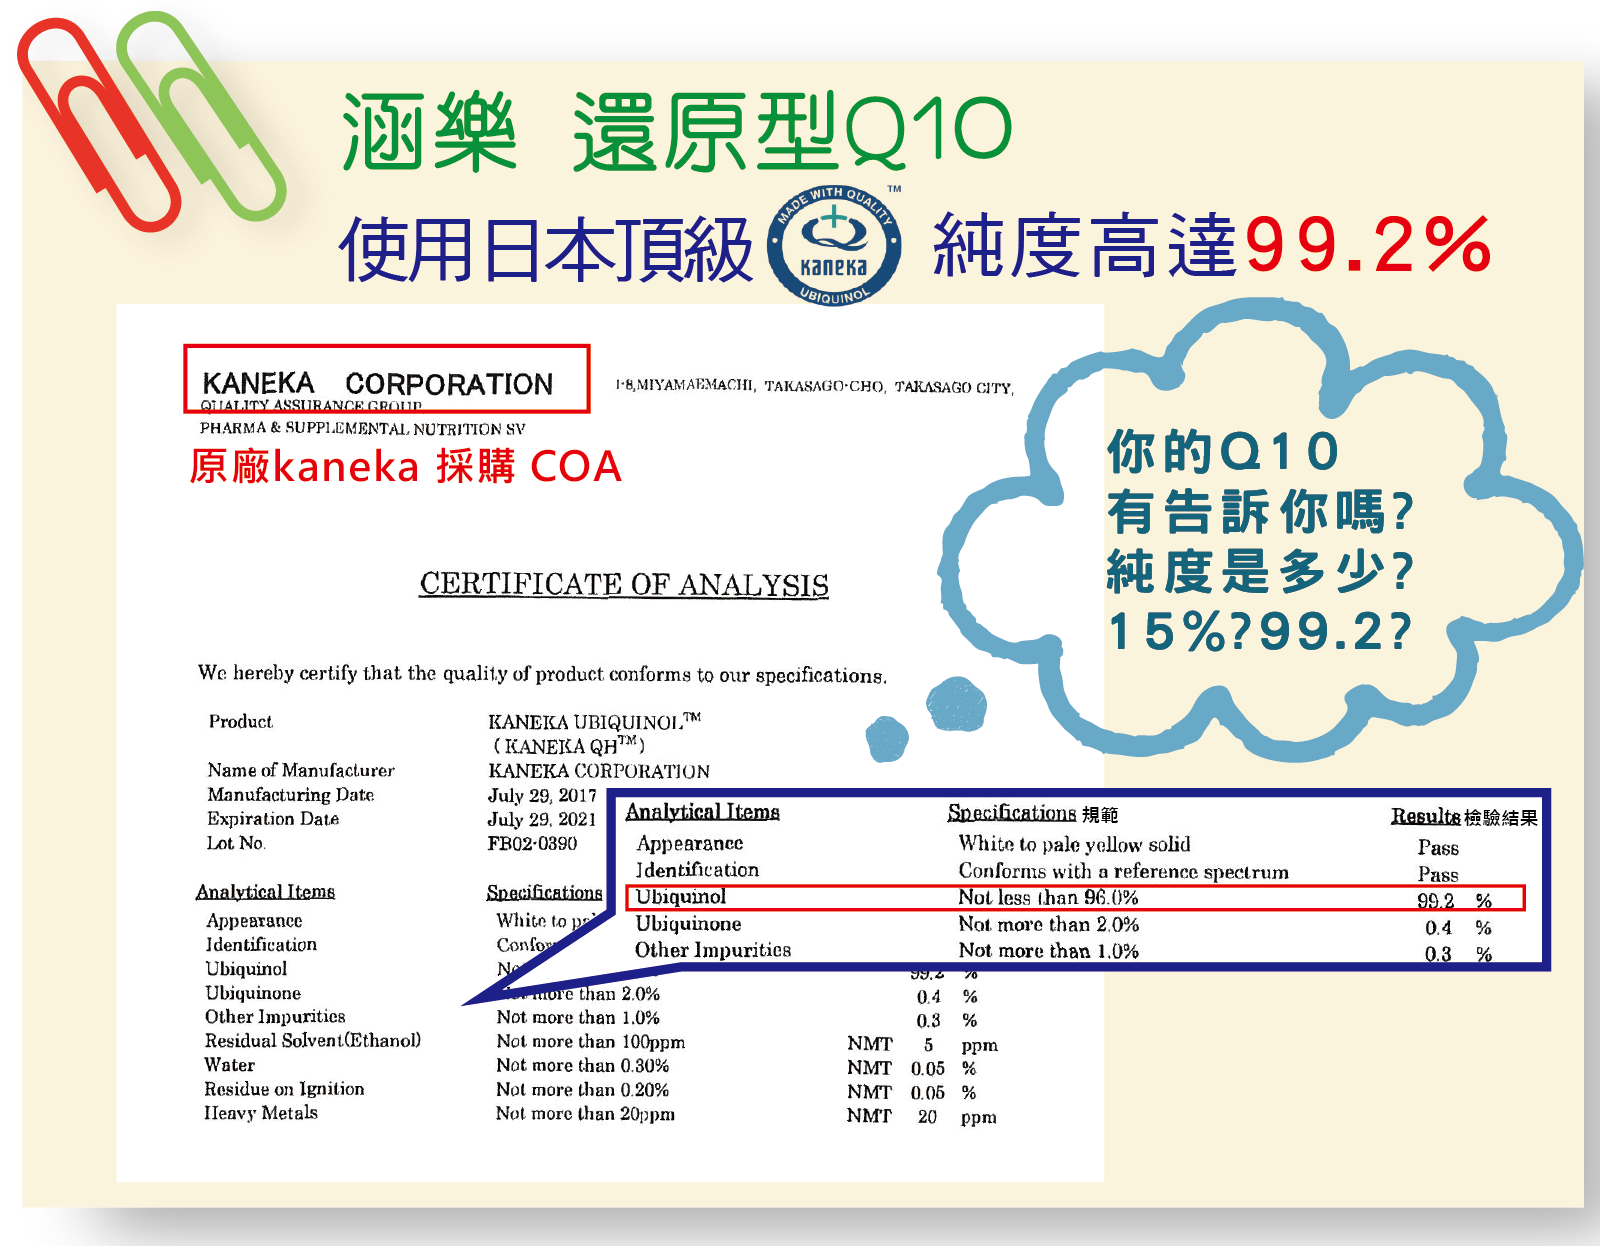Image resolution: width=1600 pixels, height=1246 pixels.
Task: Select the lot number 'FB02-0390'
Action: [x=532, y=843]
